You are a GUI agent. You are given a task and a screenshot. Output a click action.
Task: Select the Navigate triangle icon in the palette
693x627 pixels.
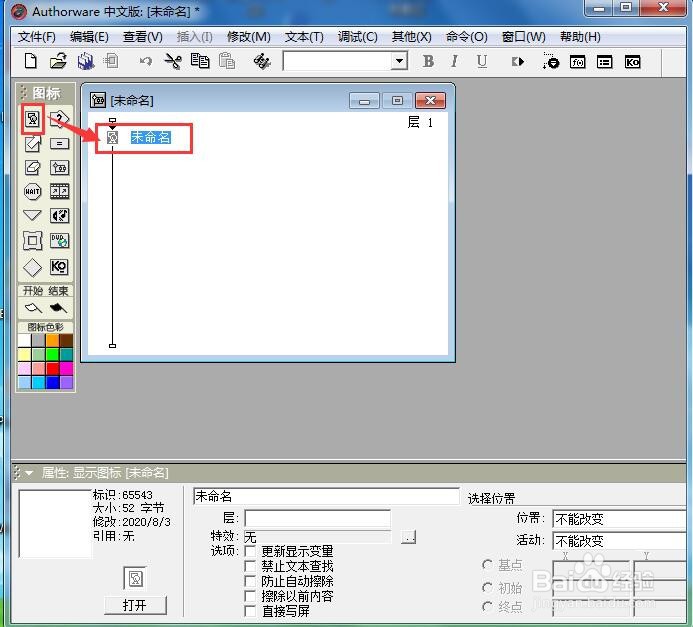pyautogui.click(x=32, y=215)
